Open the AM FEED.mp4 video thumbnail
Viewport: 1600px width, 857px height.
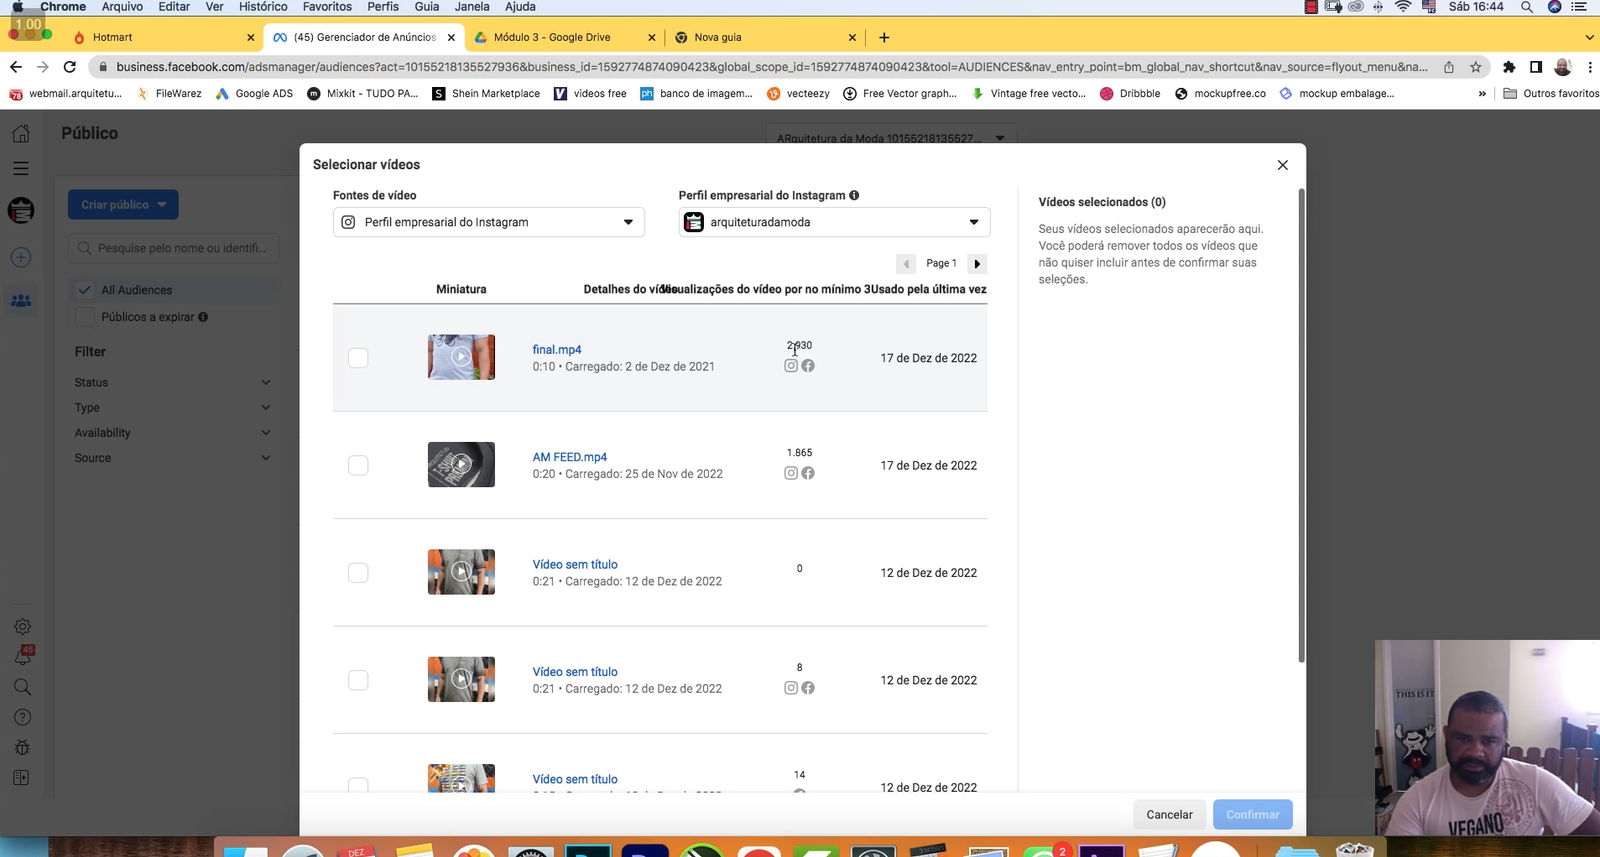pyautogui.click(x=461, y=465)
